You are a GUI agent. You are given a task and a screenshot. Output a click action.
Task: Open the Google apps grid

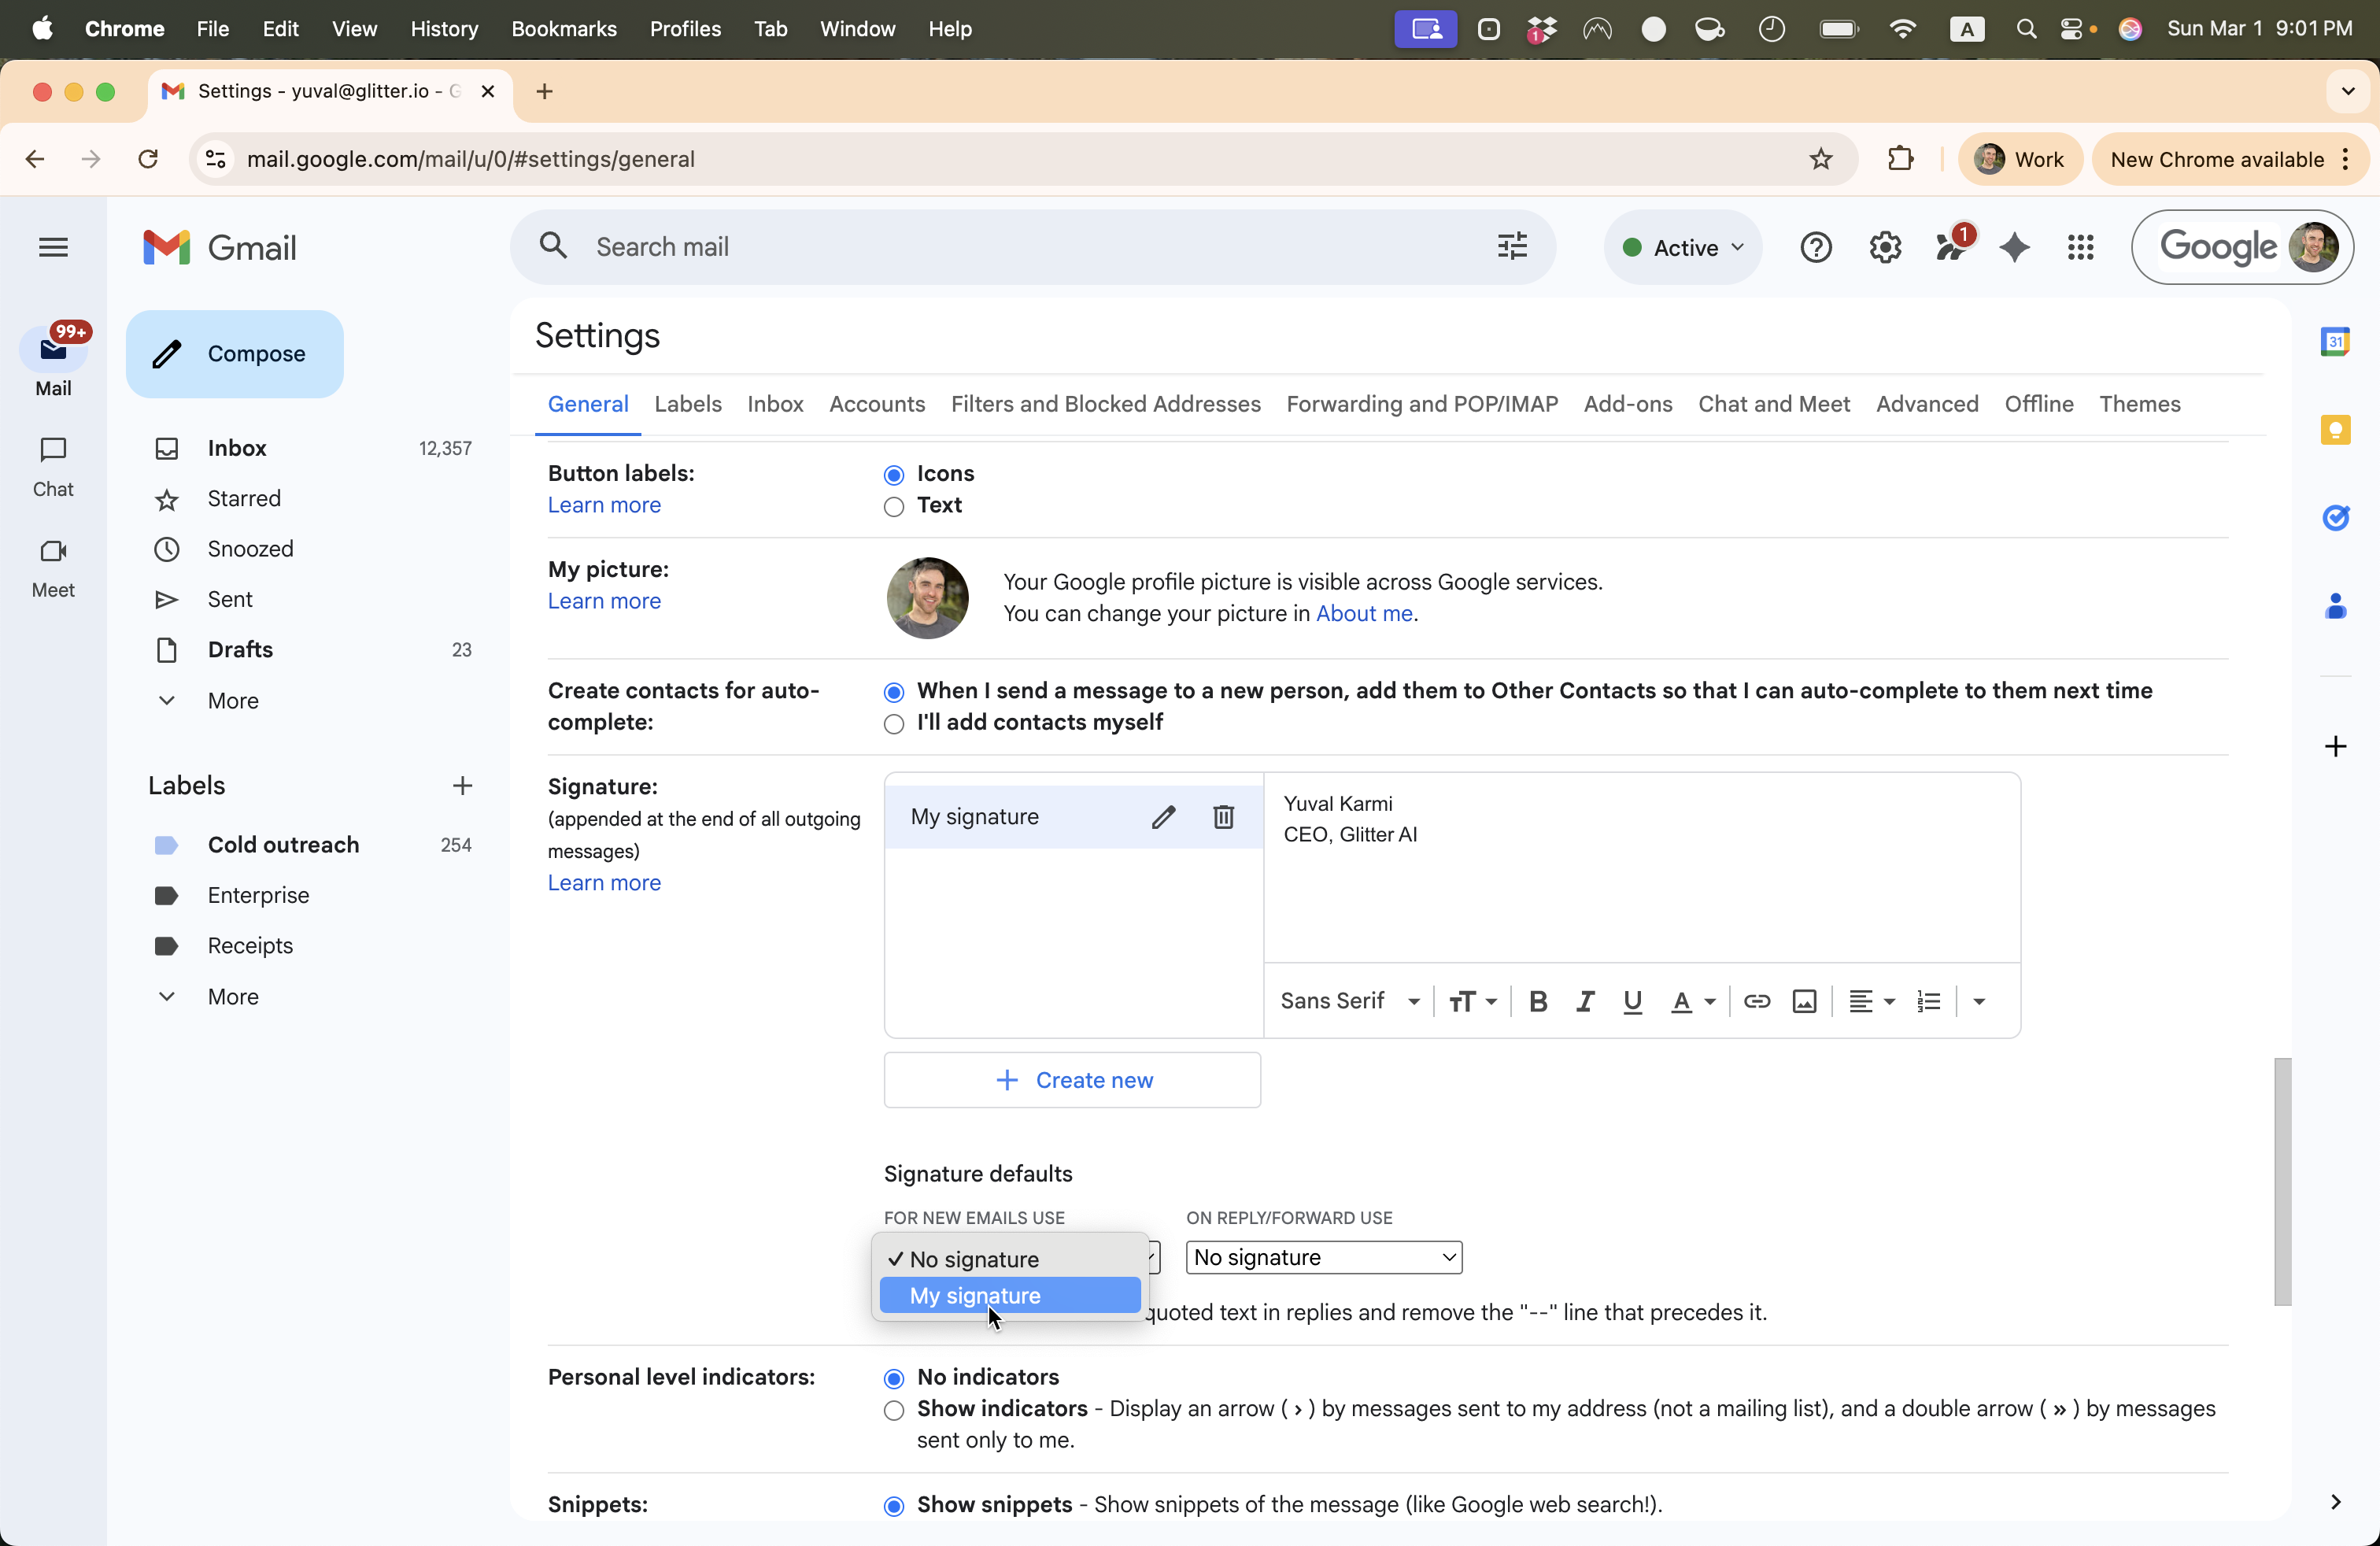[2080, 247]
